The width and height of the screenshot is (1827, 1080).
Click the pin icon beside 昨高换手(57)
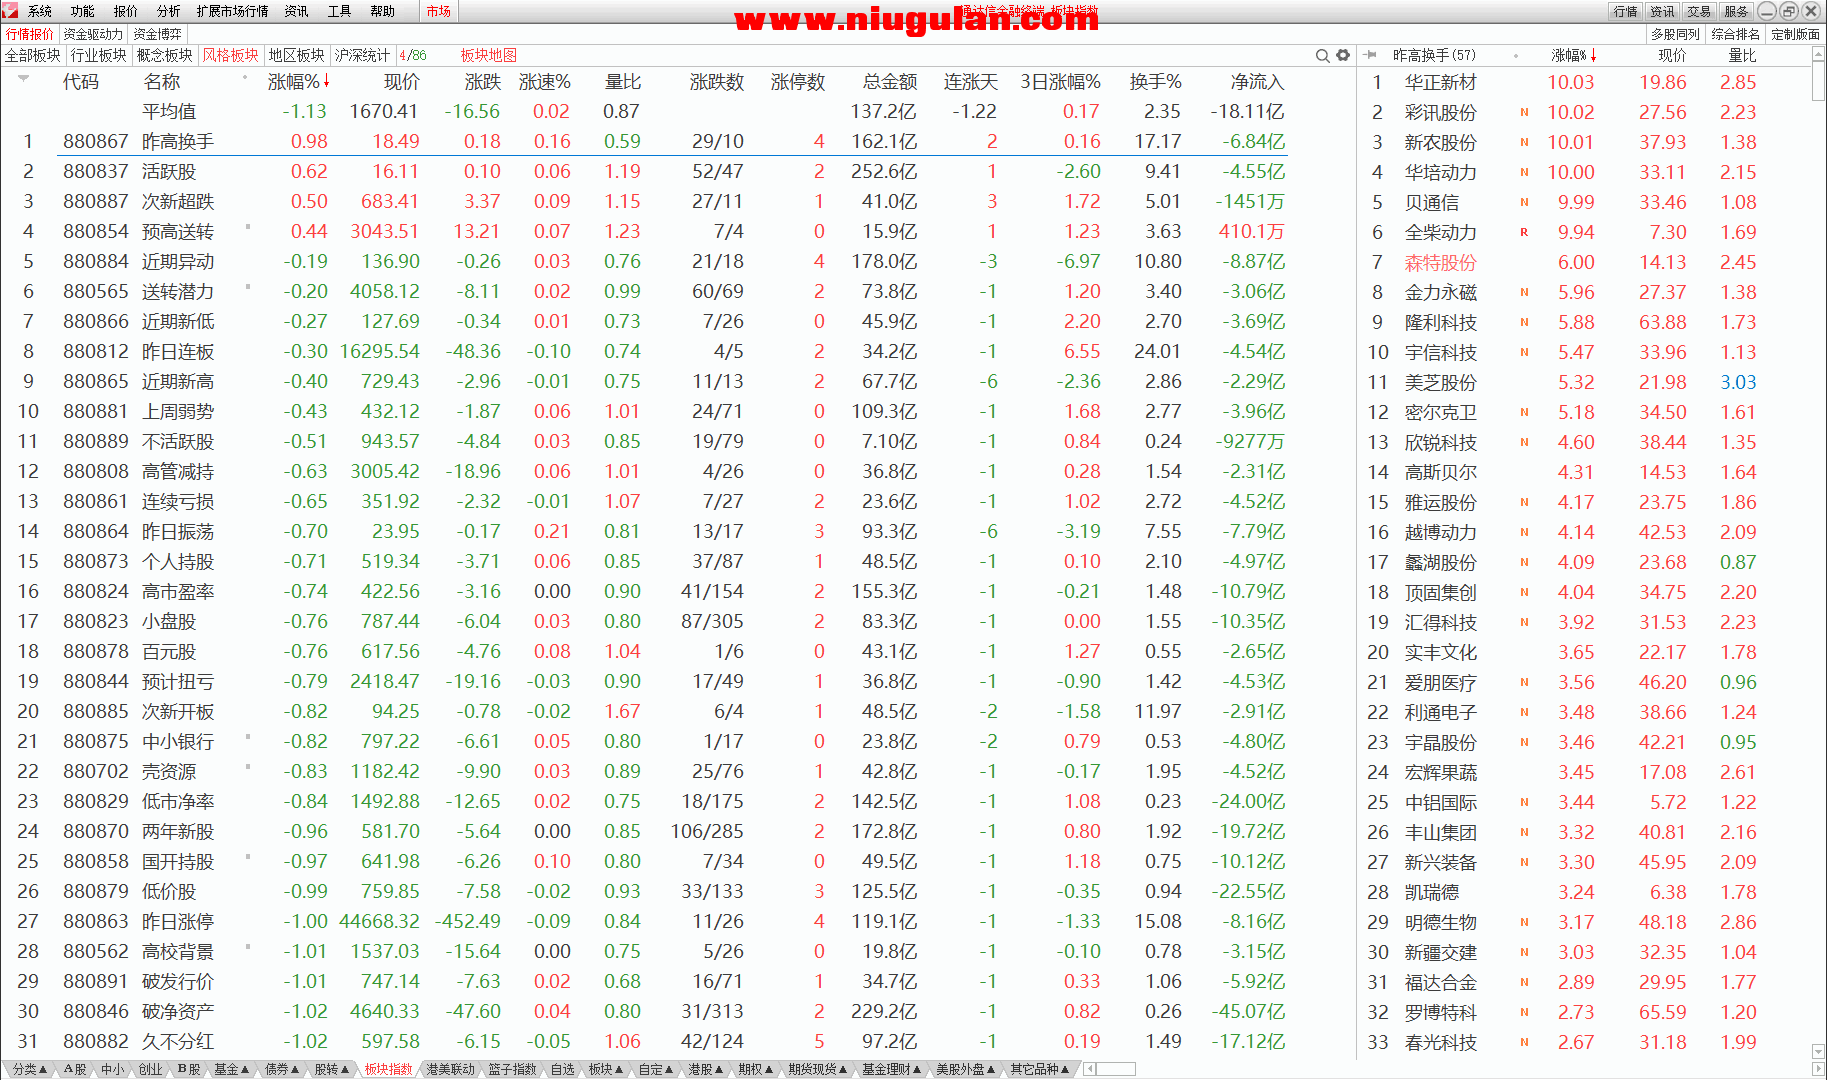click(1370, 55)
